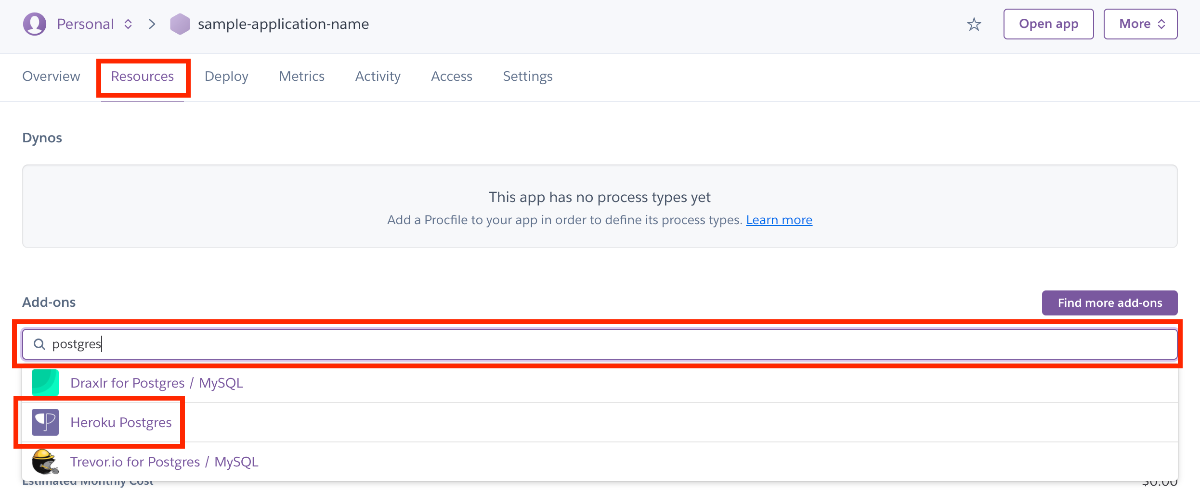This screenshot has width=1200, height=503.
Task: View the Activity tab
Action: [377, 76]
